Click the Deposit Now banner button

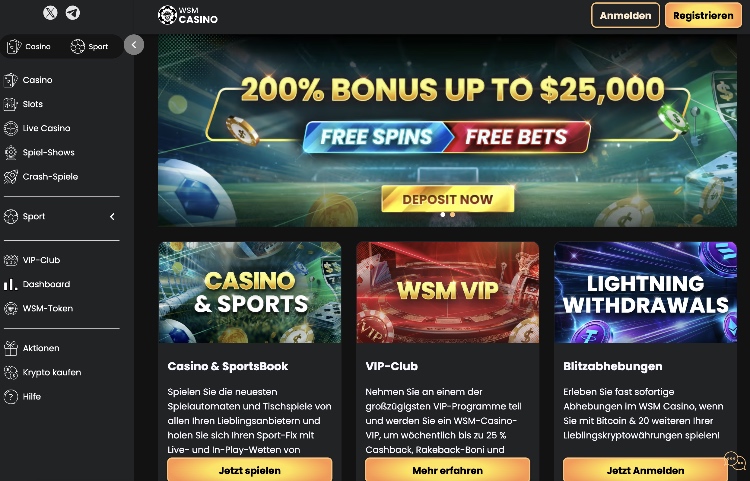tap(448, 199)
